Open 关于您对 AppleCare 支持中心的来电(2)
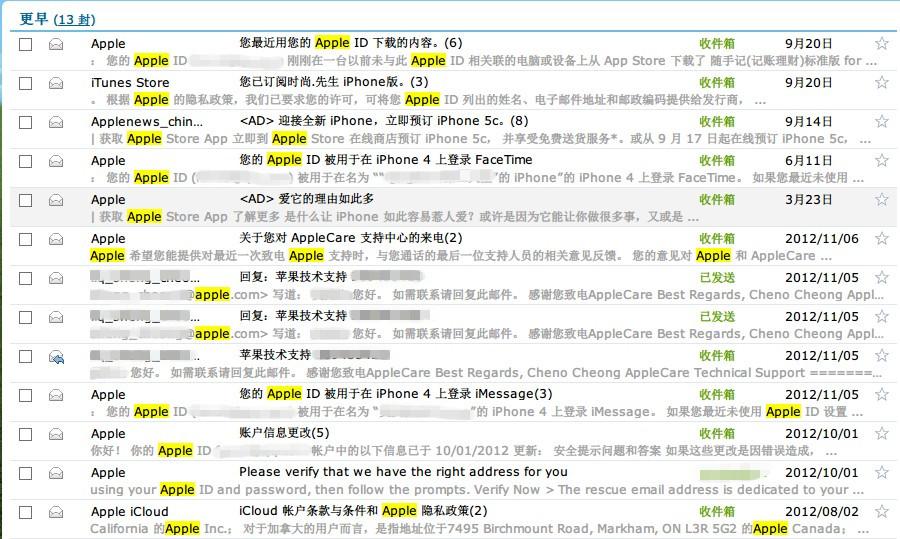Image resolution: width=900 pixels, height=539 pixels. tap(351, 238)
